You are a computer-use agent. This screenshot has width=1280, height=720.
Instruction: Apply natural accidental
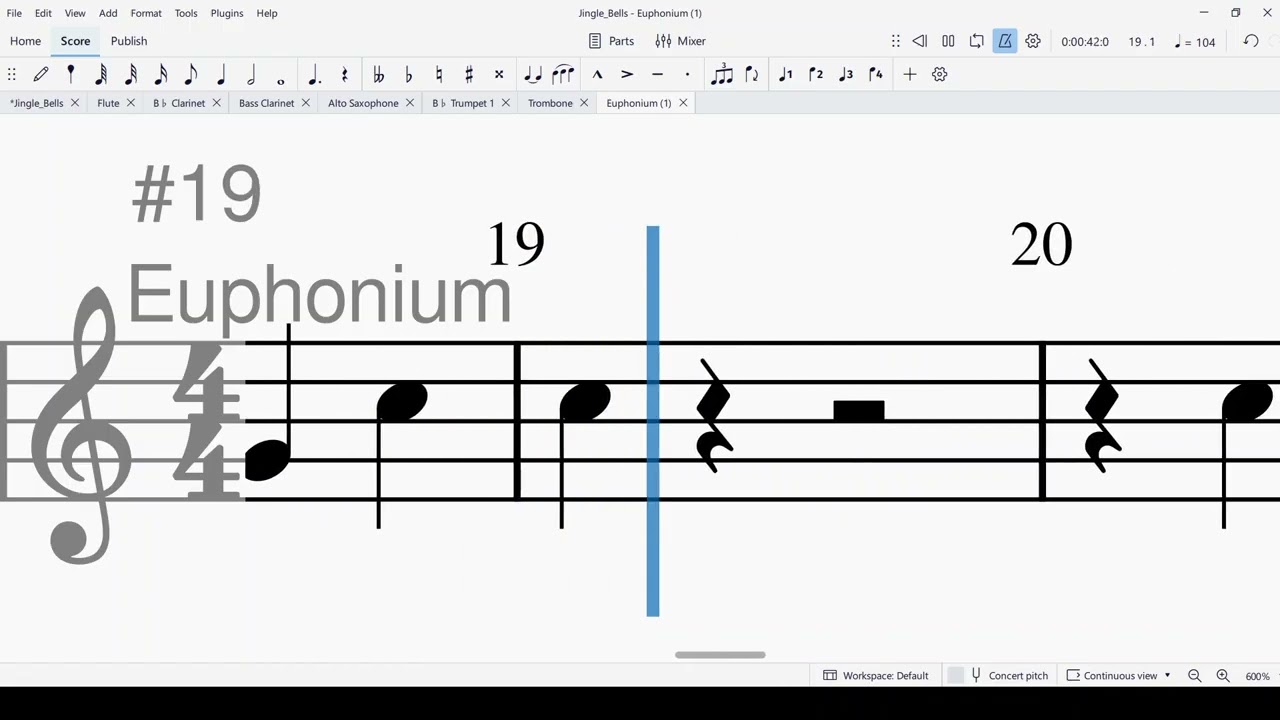pyautogui.click(x=438, y=74)
